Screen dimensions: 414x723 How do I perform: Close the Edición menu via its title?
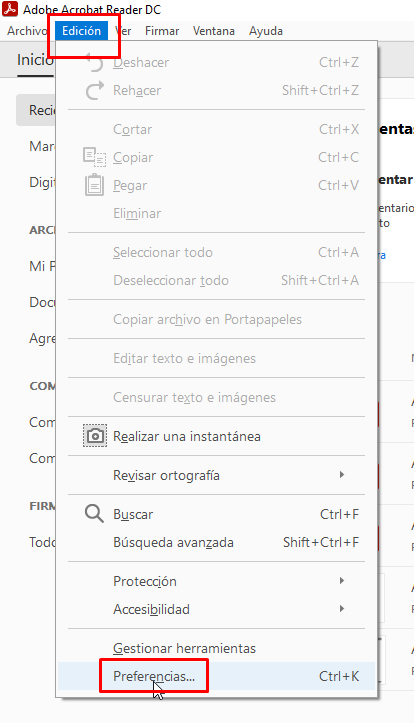82,31
